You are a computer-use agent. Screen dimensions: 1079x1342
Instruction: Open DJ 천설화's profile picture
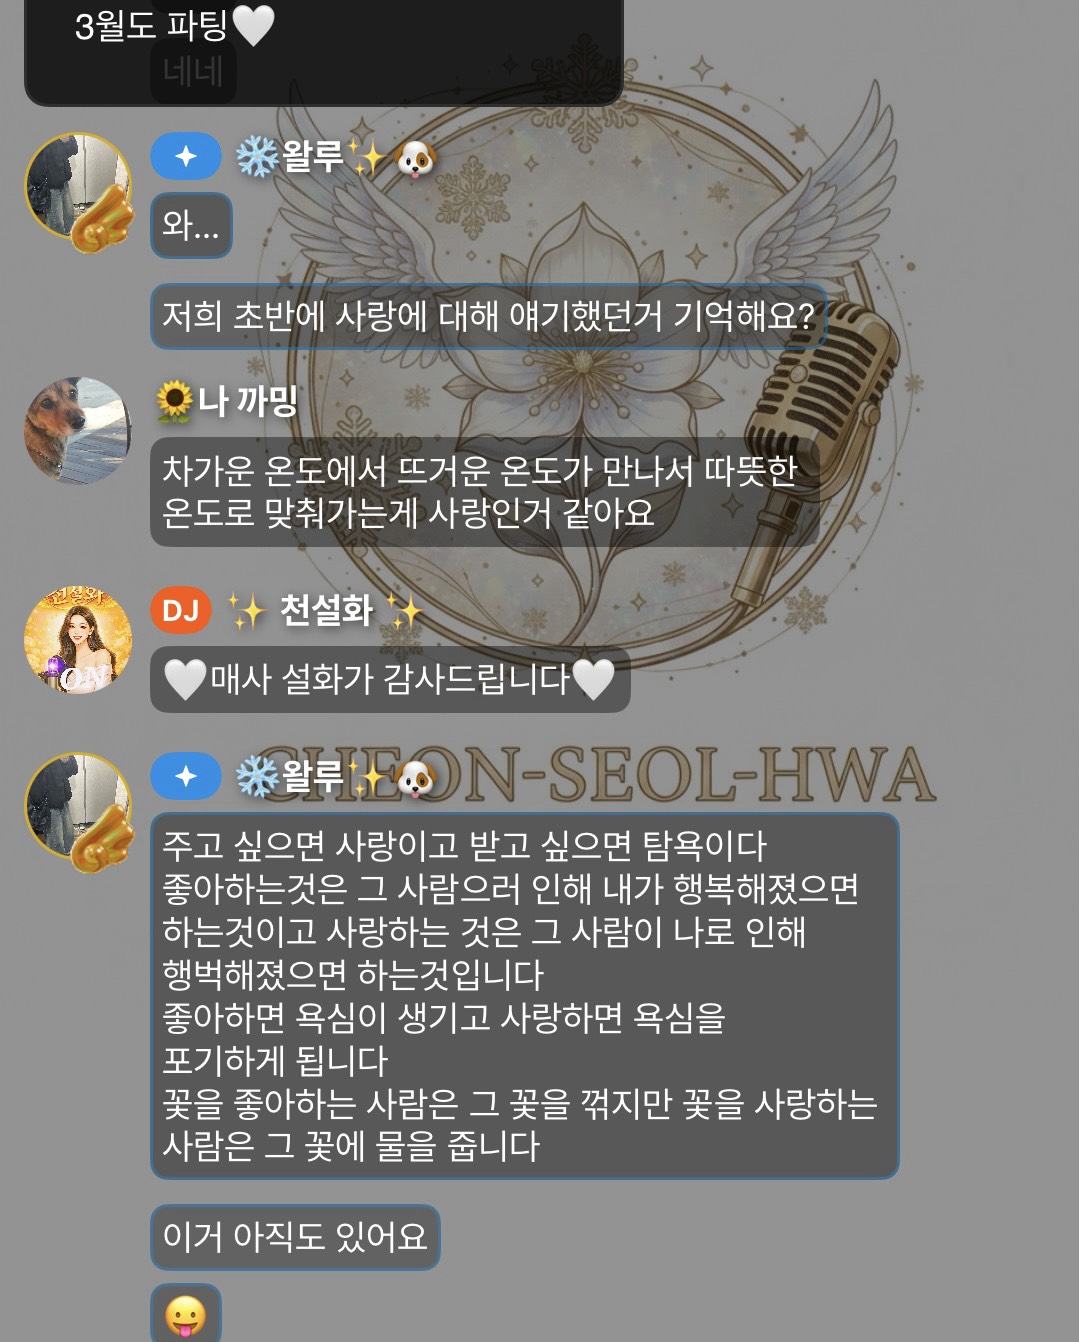(x=78, y=640)
